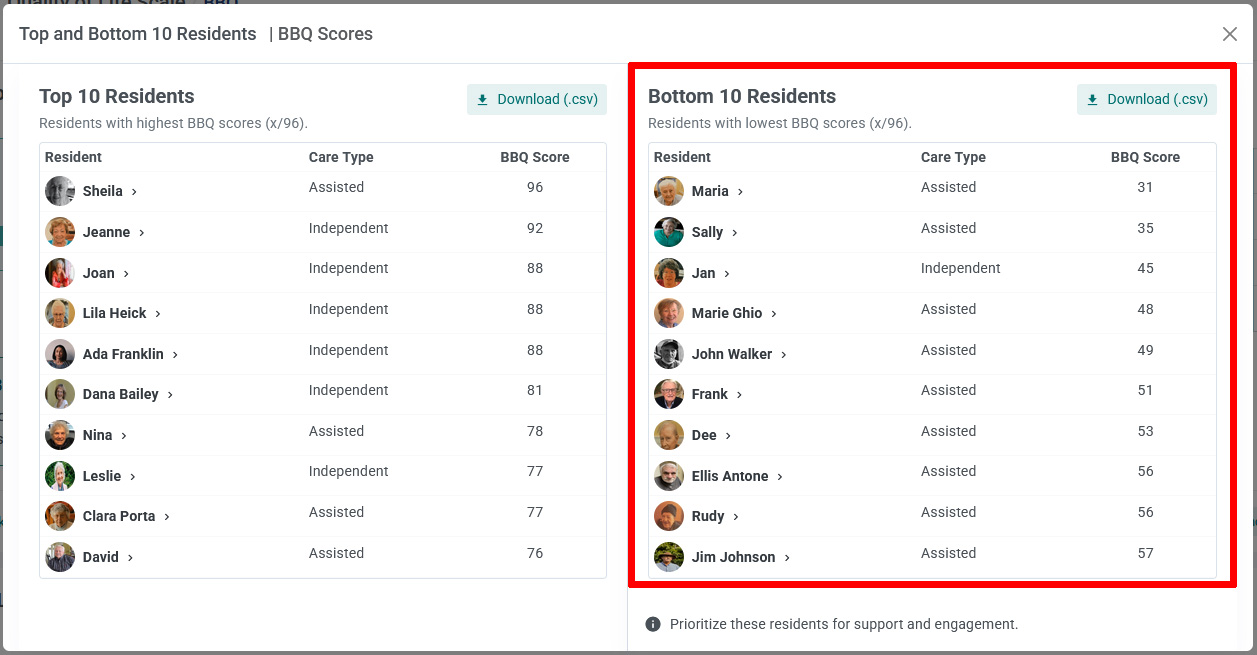The height and width of the screenshot is (655, 1257).
Task: Click chevron beside Clara Porta
Action: coord(167,517)
